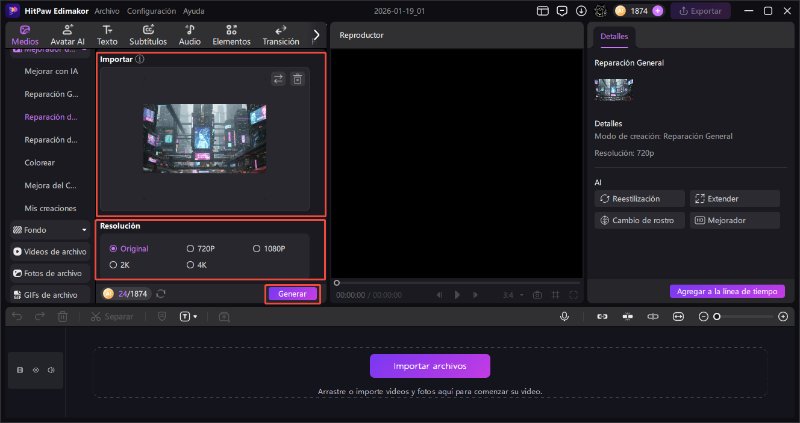
Task: Switch to the Elementos tab
Action: 231,35
